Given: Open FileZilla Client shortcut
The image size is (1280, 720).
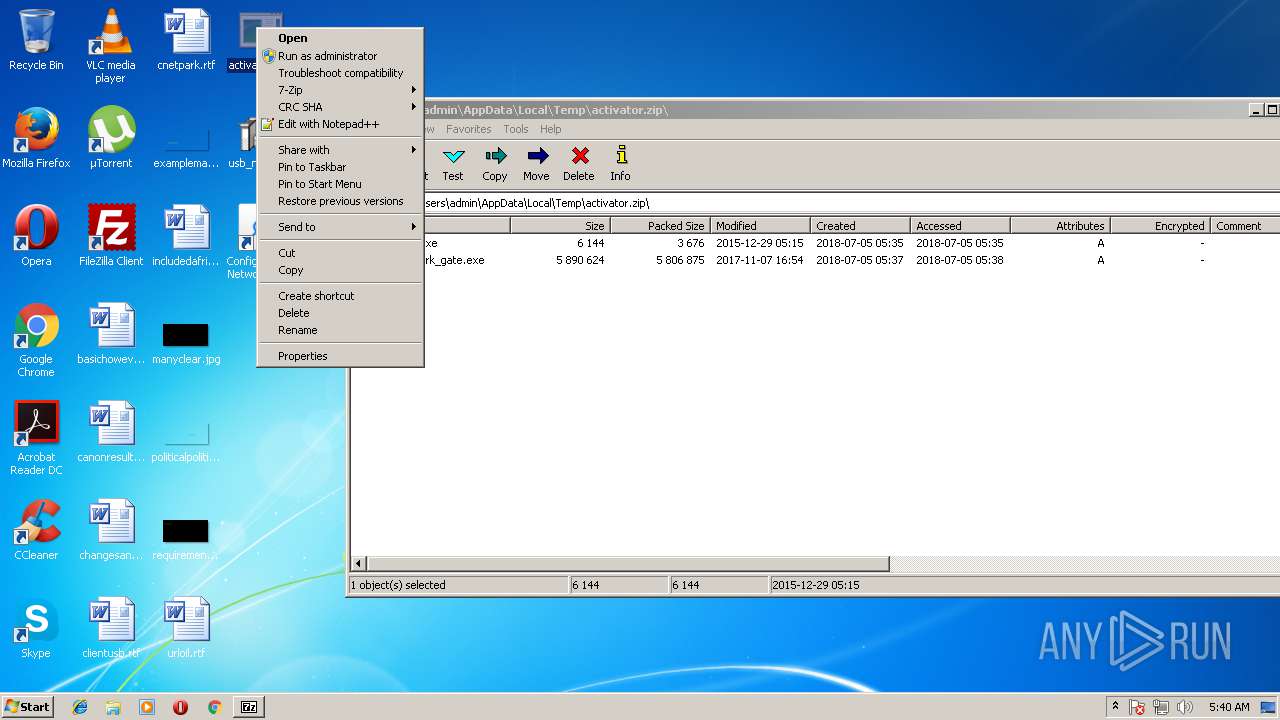Looking at the screenshot, I should pyautogui.click(x=111, y=236).
